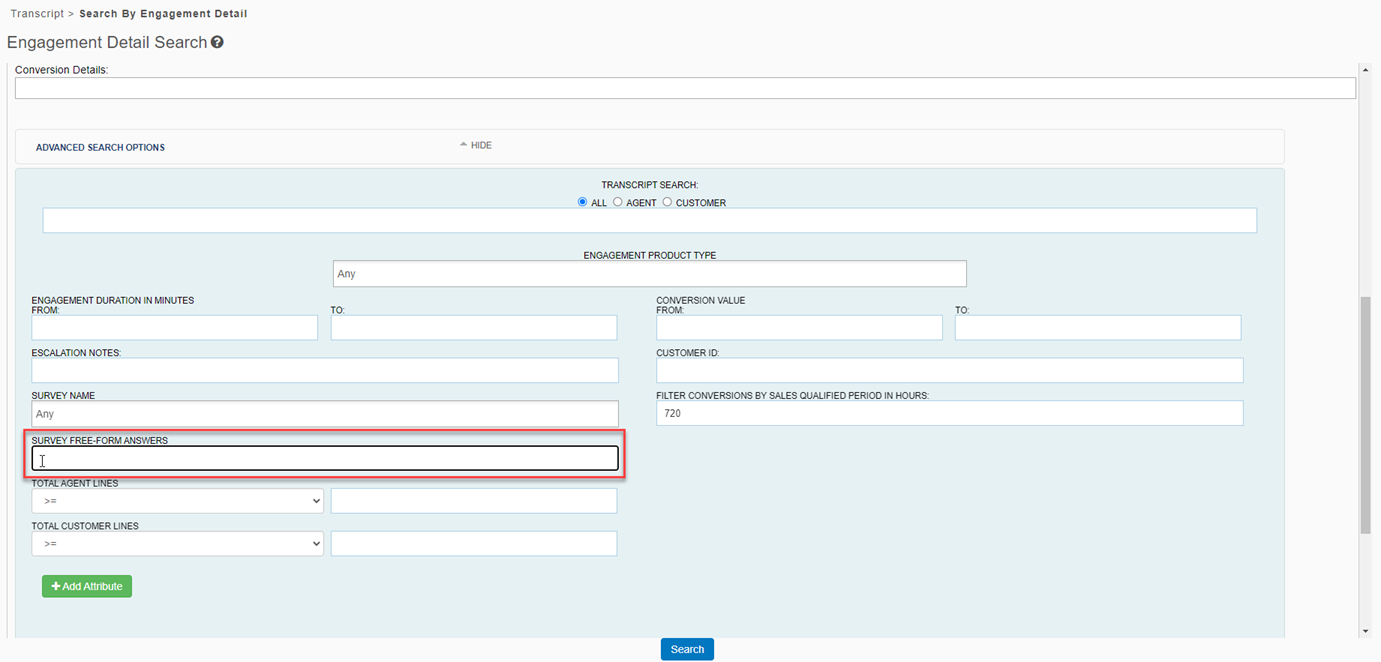Click the Customer ID input field
This screenshot has height=662, width=1381.
[949, 371]
